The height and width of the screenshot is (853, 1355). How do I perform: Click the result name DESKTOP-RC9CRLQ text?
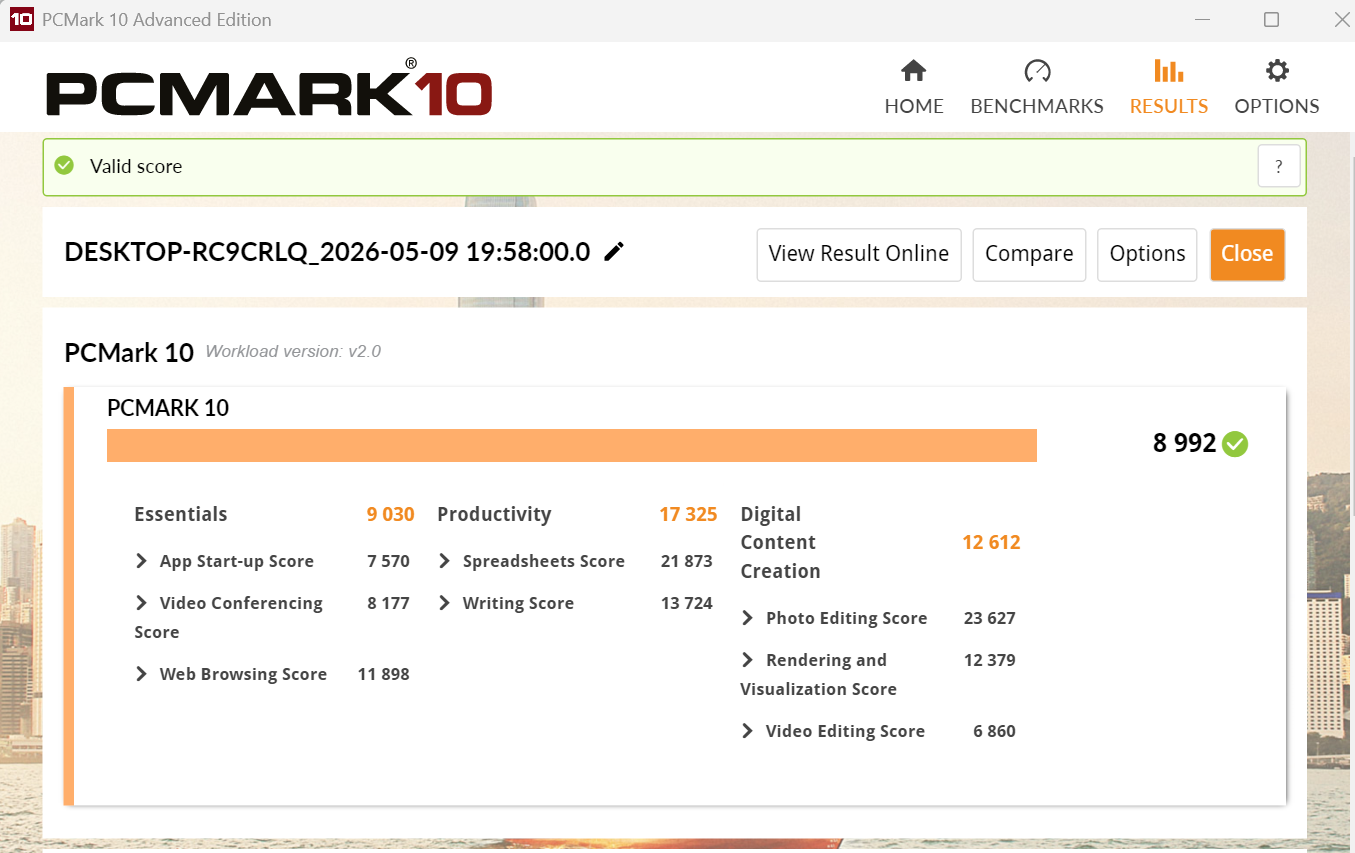pos(327,252)
